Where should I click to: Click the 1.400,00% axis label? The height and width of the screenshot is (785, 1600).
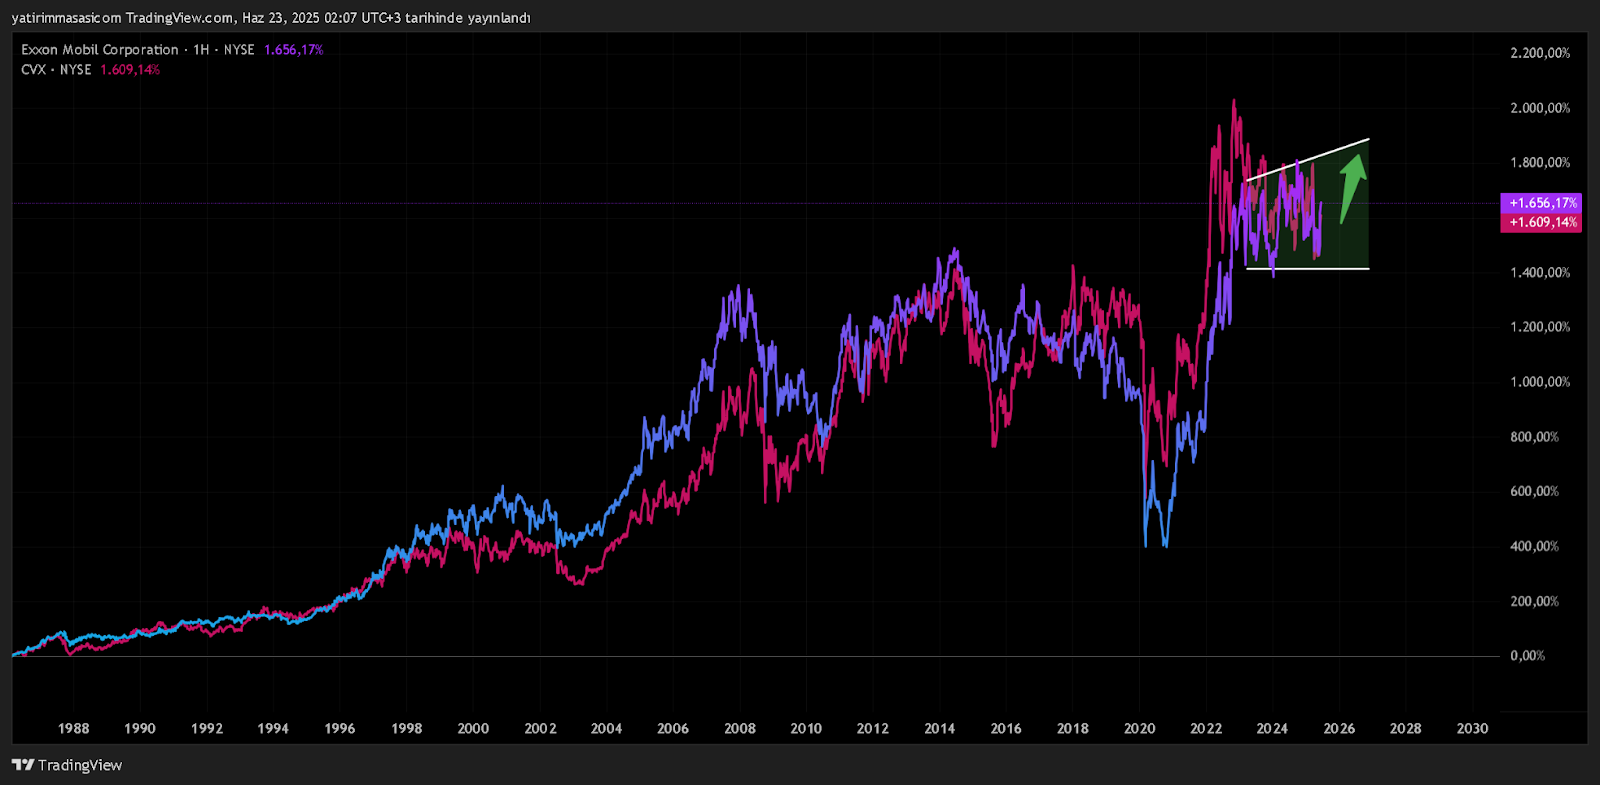[x=1540, y=272]
